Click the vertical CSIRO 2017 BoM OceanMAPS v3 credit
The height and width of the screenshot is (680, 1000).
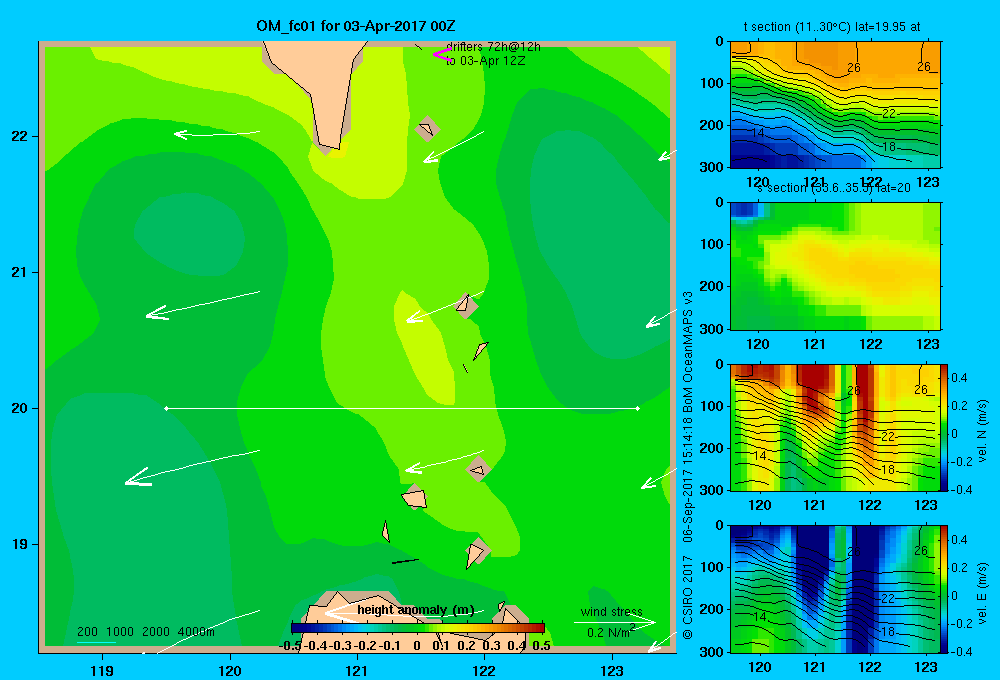click(x=688, y=465)
